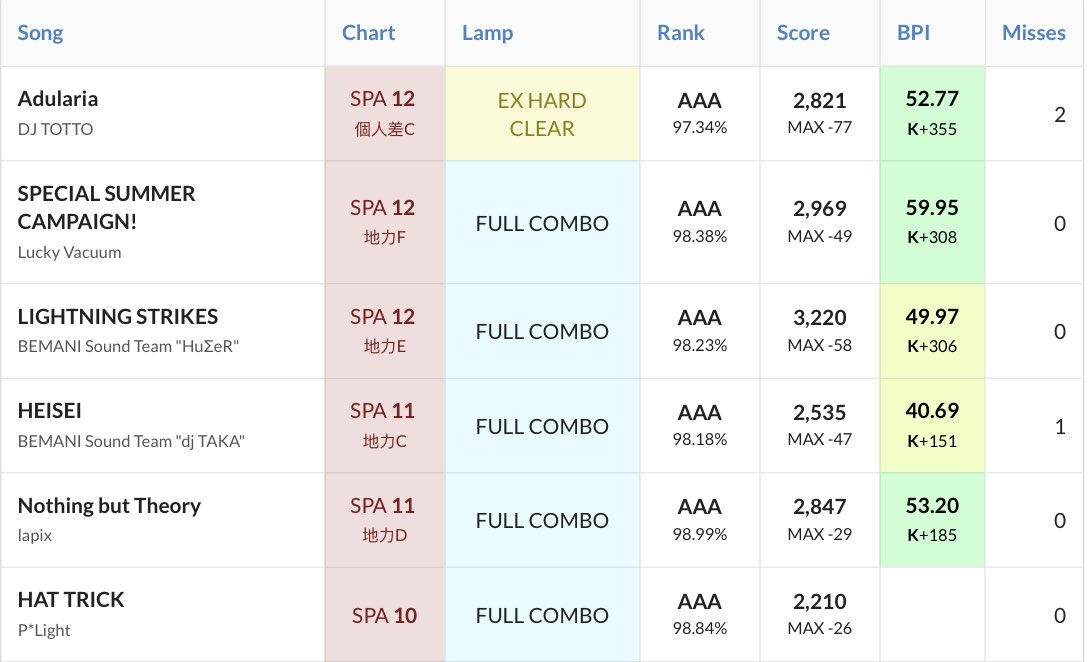
Task: Click the LIGHTNING STRIKES song title
Action: 117,317
